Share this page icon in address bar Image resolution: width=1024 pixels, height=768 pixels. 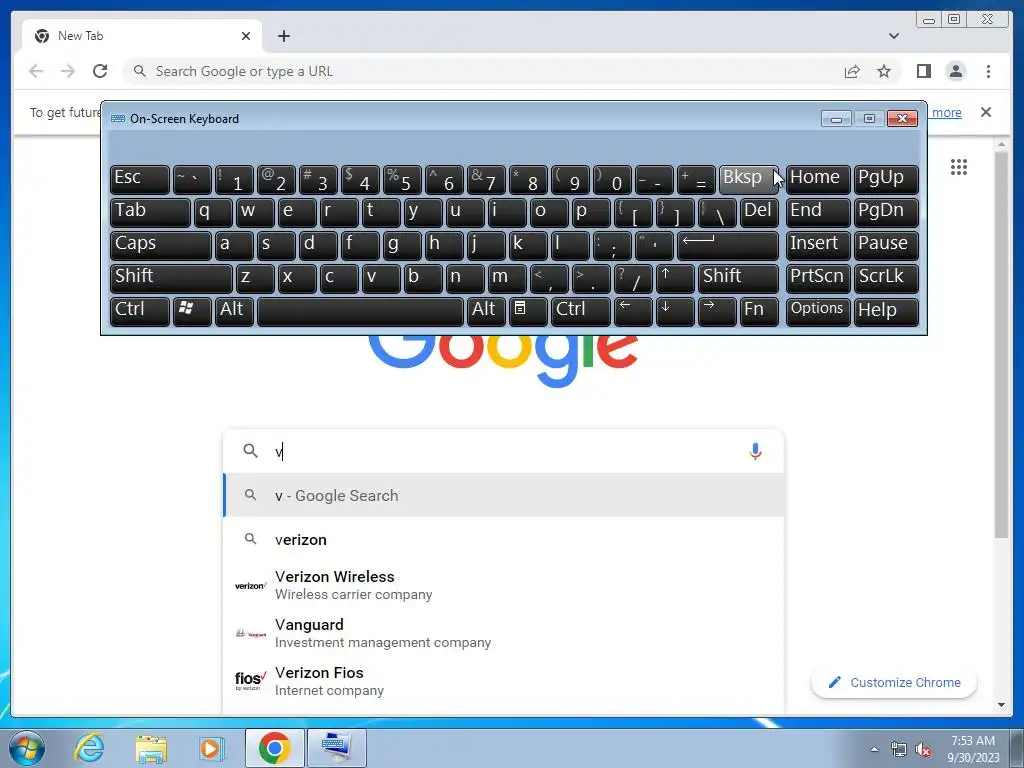click(x=852, y=71)
